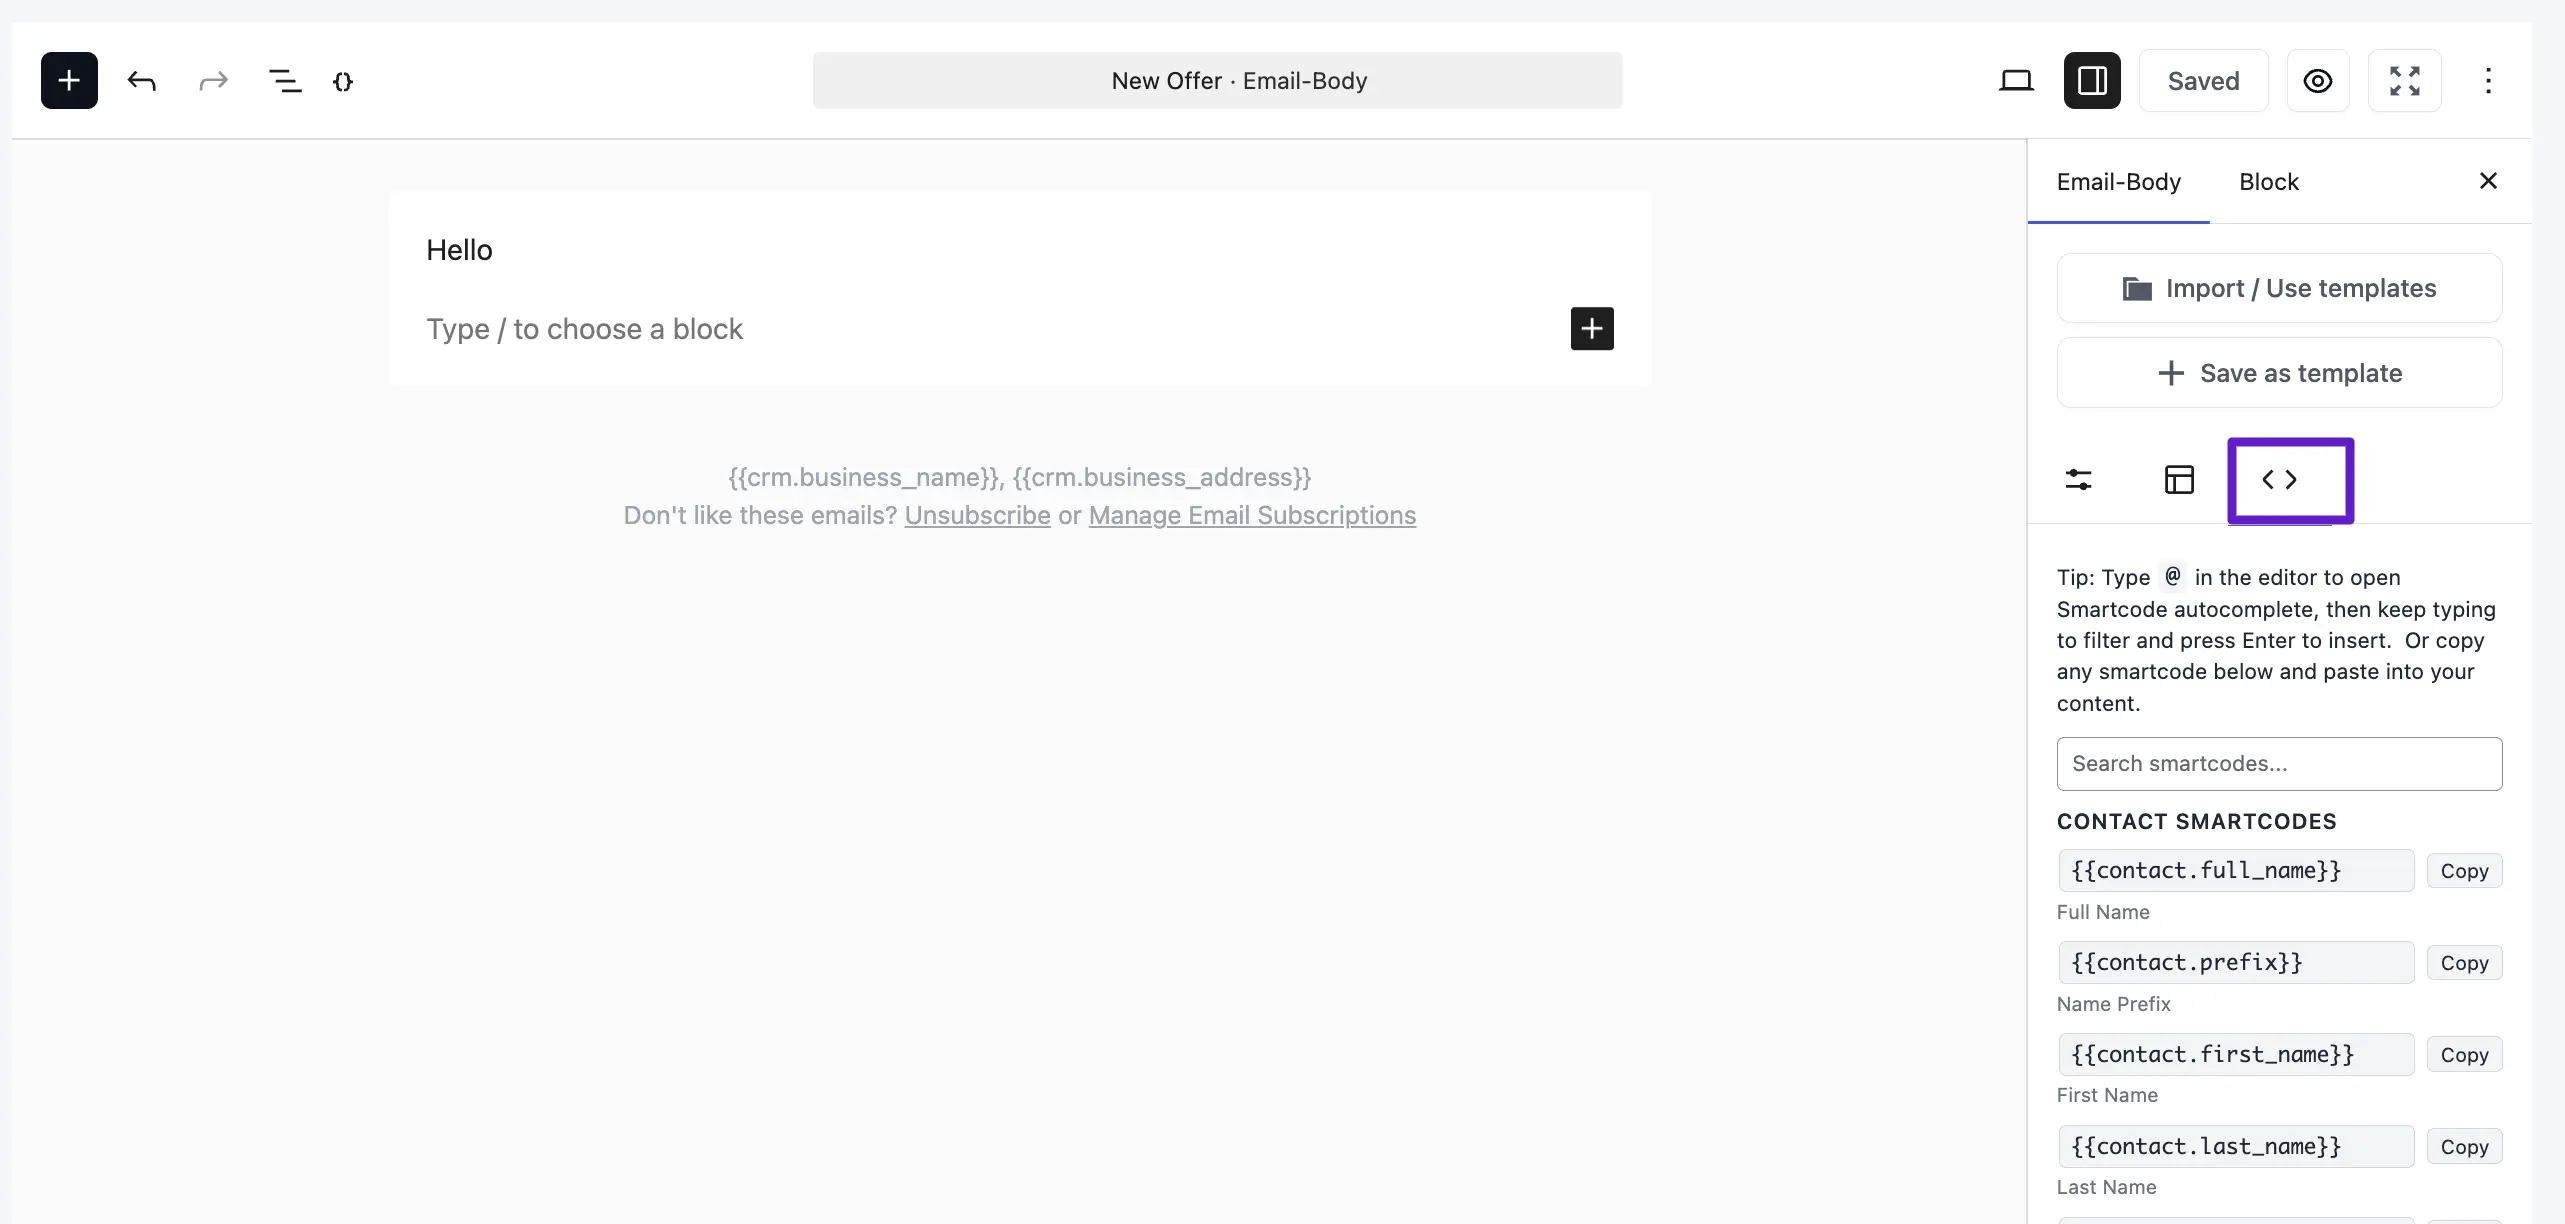The image size is (2565, 1224).
Task: Copy the contact.full_name smartcode
Action: tap(2464, 871)
